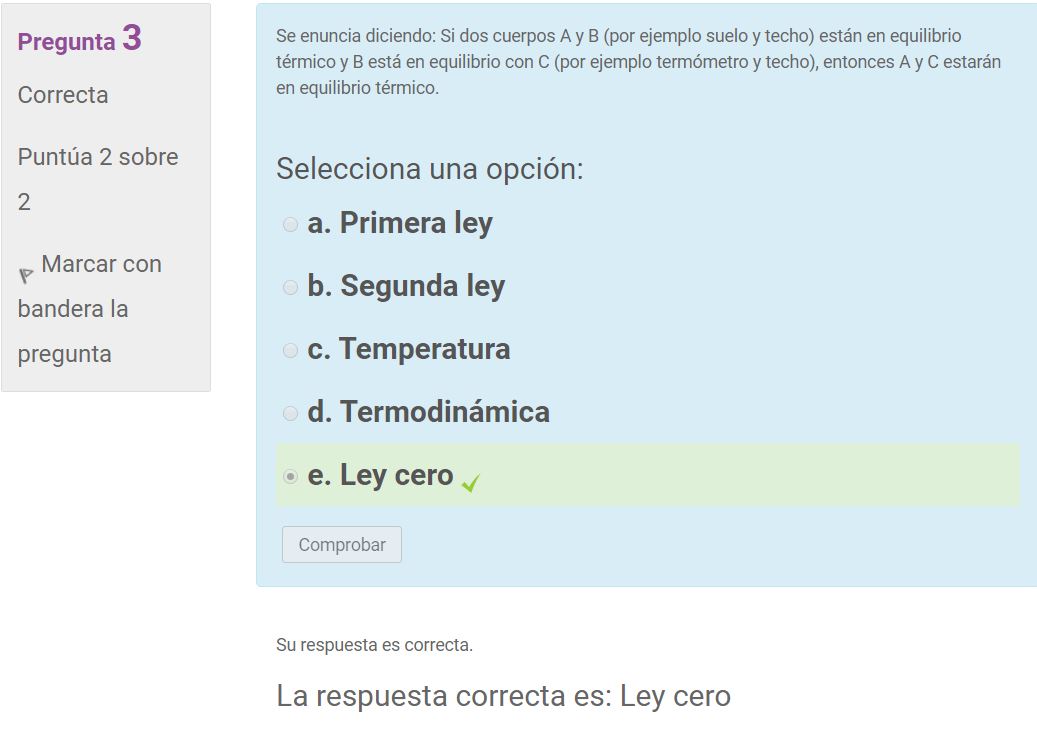Click the green checkmark next to Ley cero
1037x734 pixels.
coord(471,483)
